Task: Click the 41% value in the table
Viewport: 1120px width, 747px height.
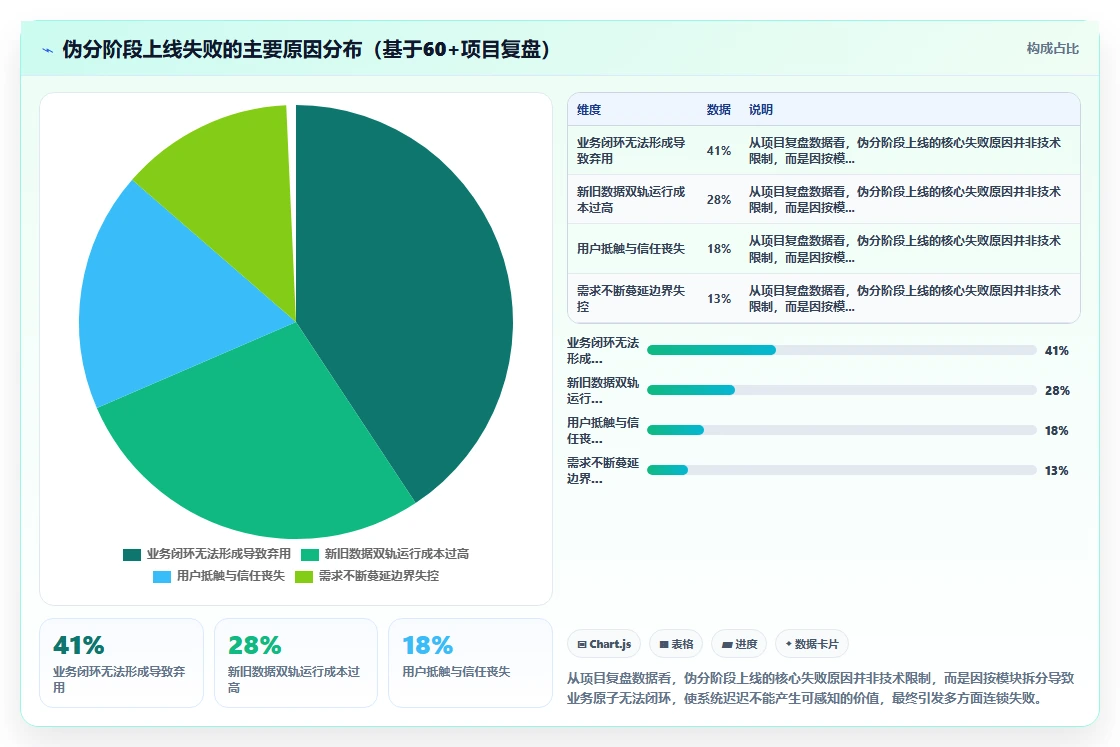Action: [x=719, y=151]
